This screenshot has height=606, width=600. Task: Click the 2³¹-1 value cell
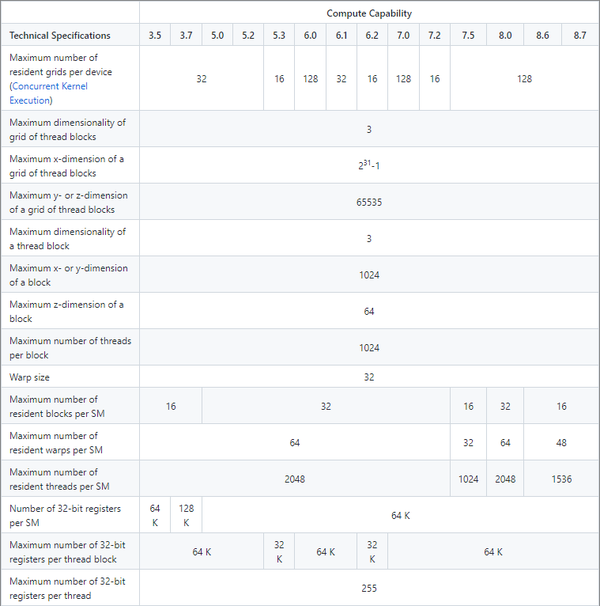click(x=368, y=165)
